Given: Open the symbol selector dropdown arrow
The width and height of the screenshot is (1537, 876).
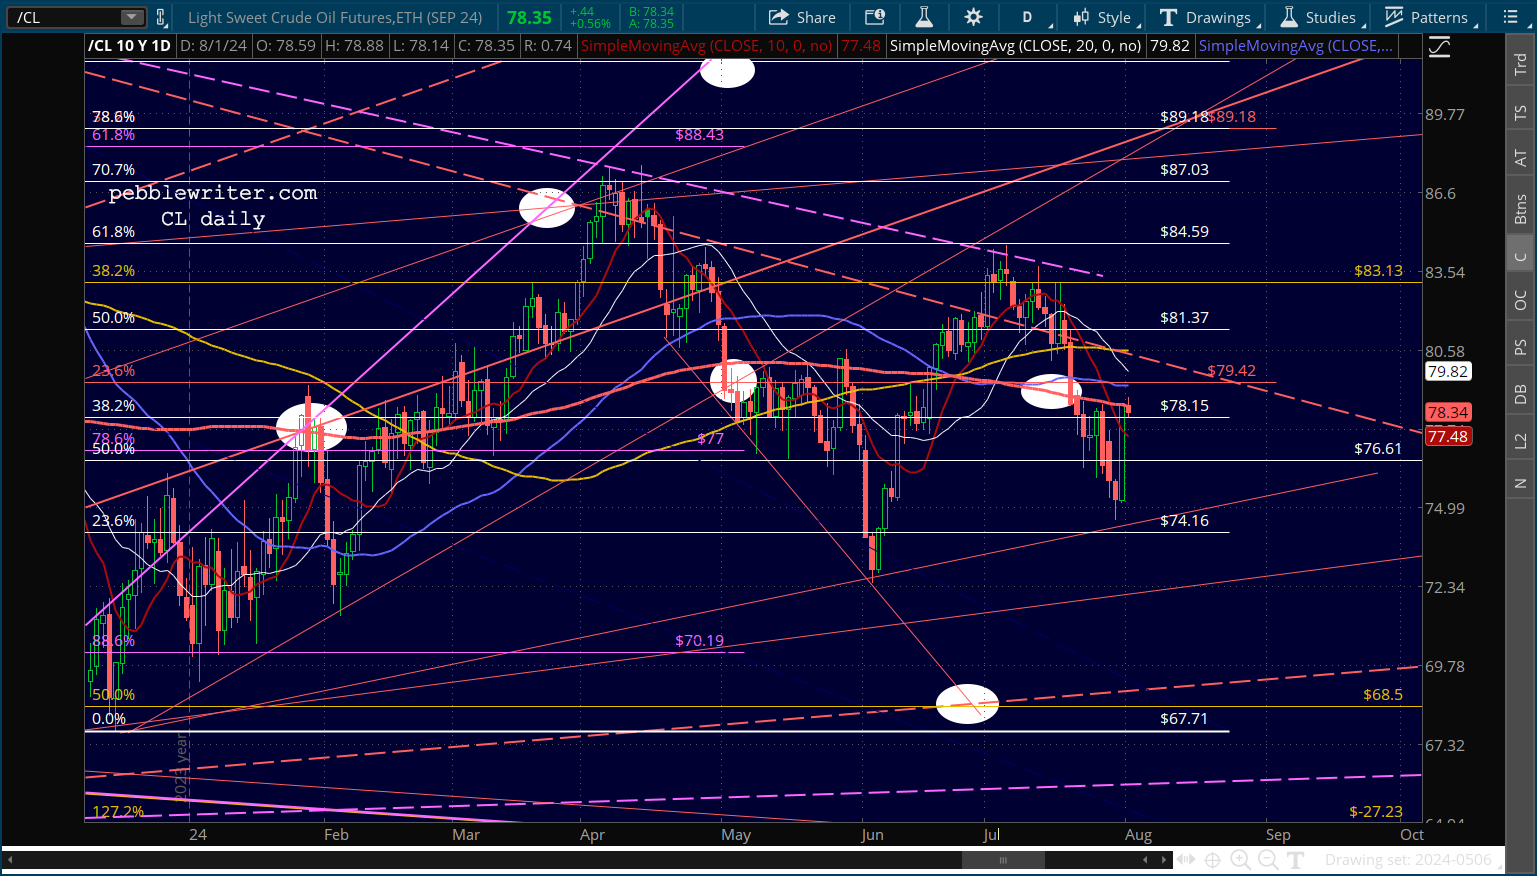Looking at the screenshot, I should pyautogui.click(x=132, y=17).
